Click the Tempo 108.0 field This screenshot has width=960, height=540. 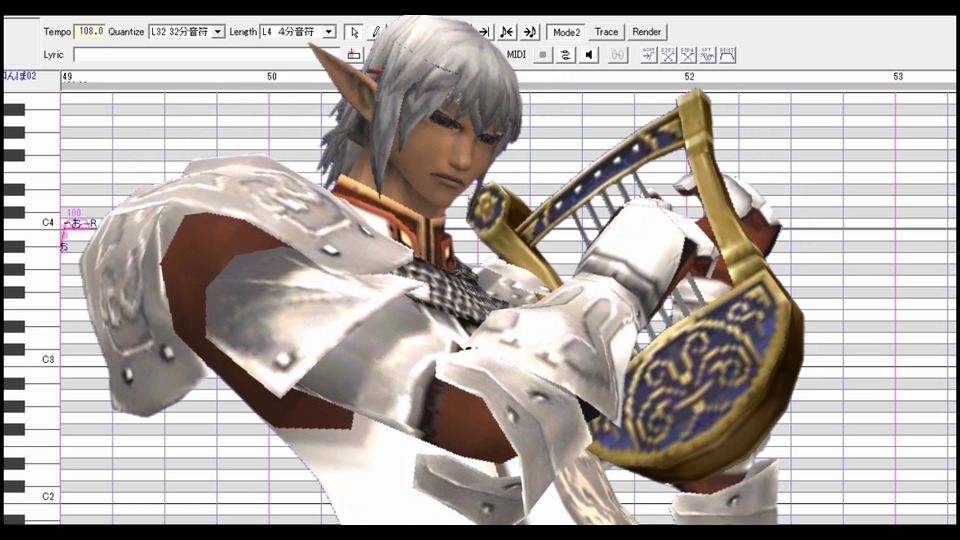tap(89, 31)
